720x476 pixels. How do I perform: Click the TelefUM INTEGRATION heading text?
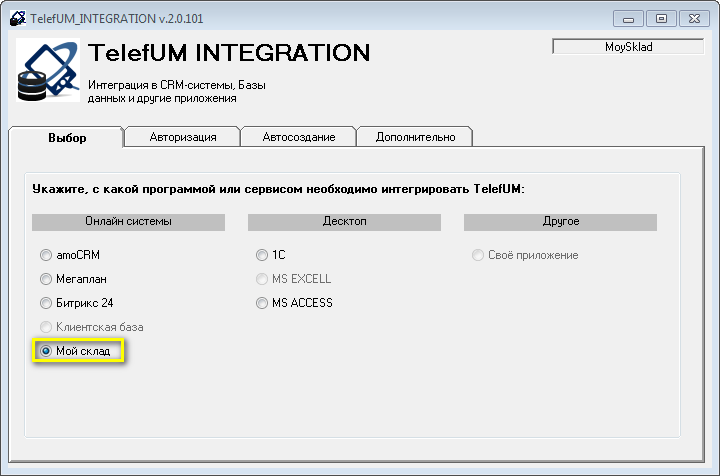pyautogui.click(x=229, y=52)
